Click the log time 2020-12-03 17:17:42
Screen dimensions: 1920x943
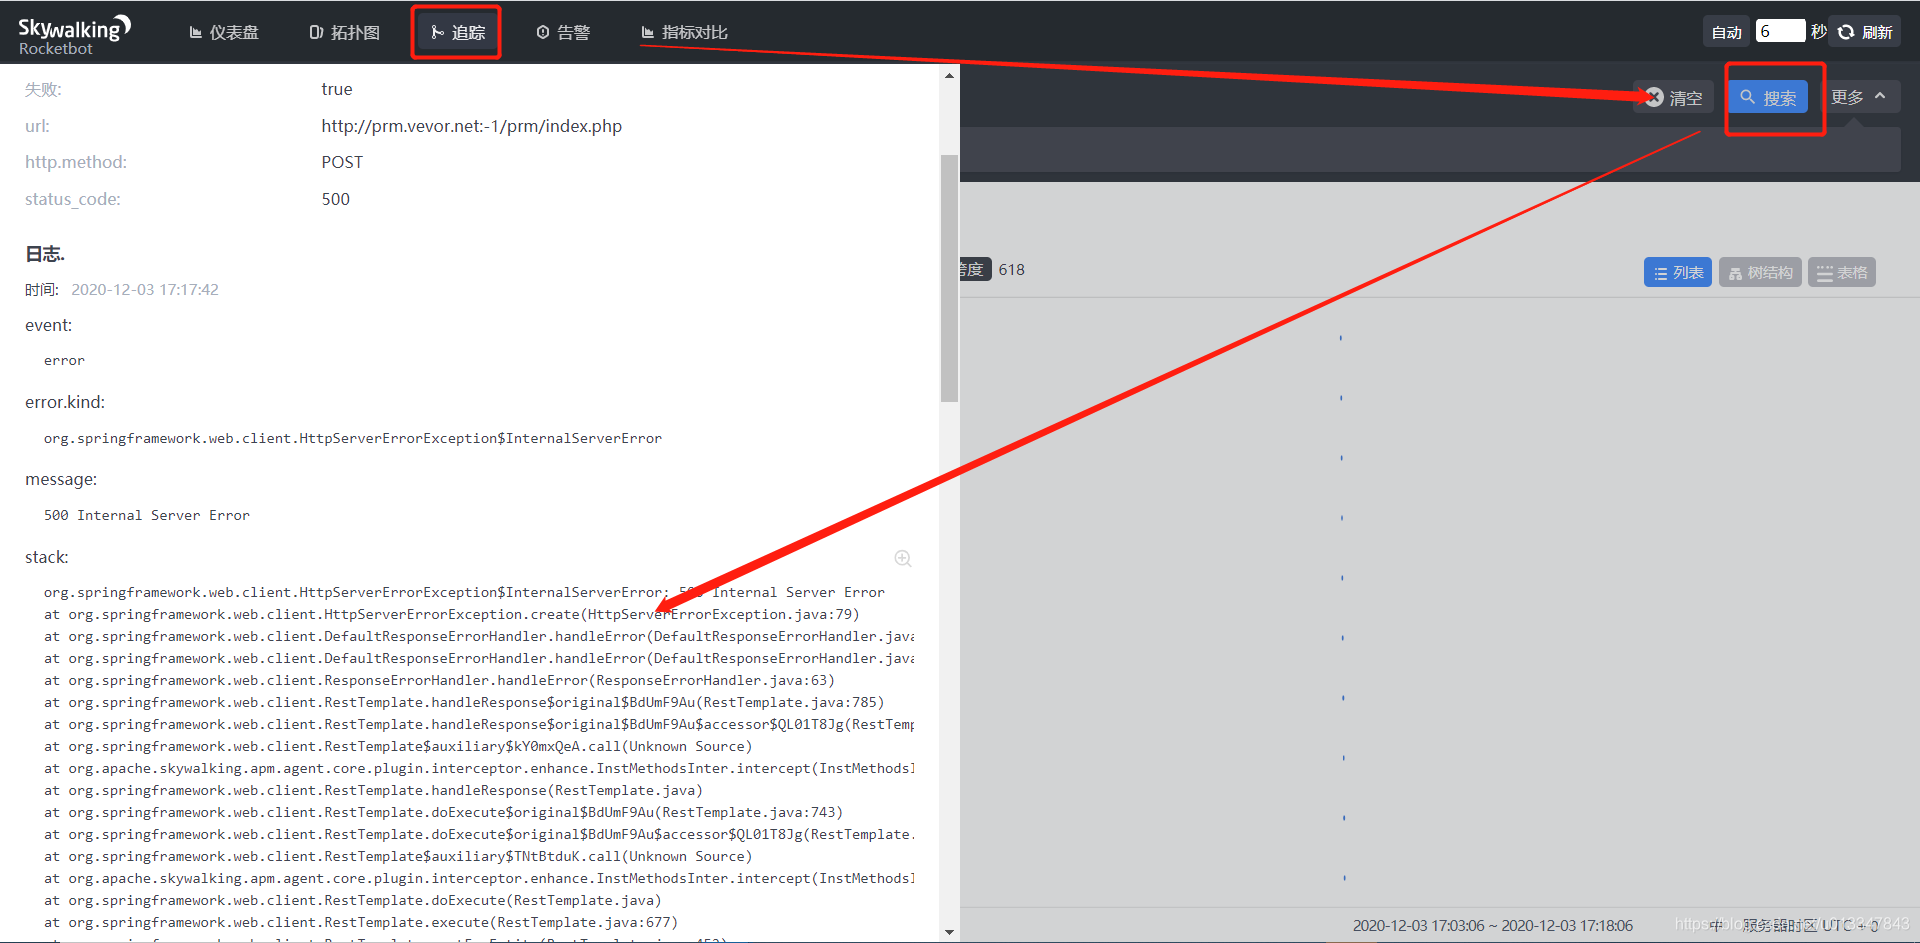145,289
